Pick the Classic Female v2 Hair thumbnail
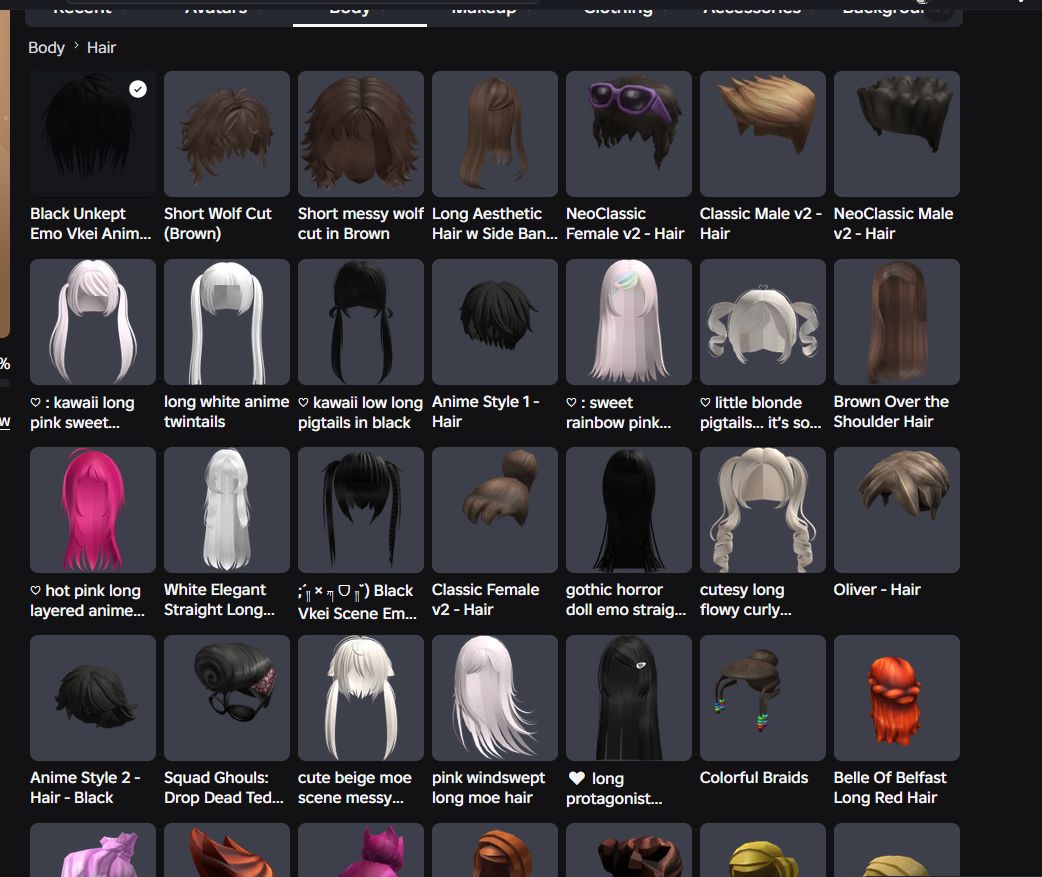Viewport: 1042px width, 877px height. pos(494,510)
